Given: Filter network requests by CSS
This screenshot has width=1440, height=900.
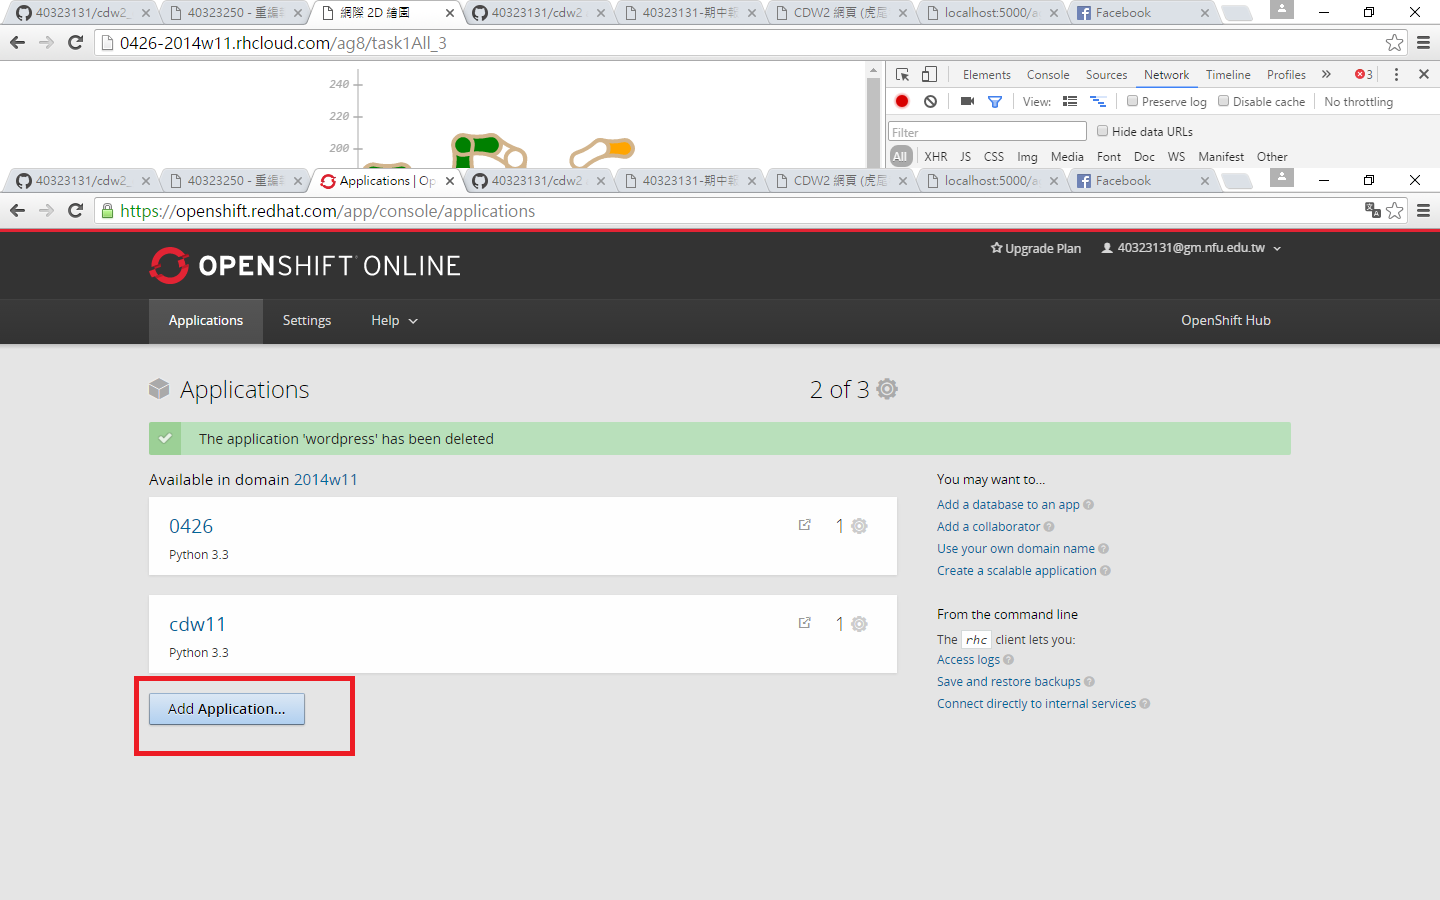Looking at the screenshot, I should pyautogui.click(x=994, y=156).
